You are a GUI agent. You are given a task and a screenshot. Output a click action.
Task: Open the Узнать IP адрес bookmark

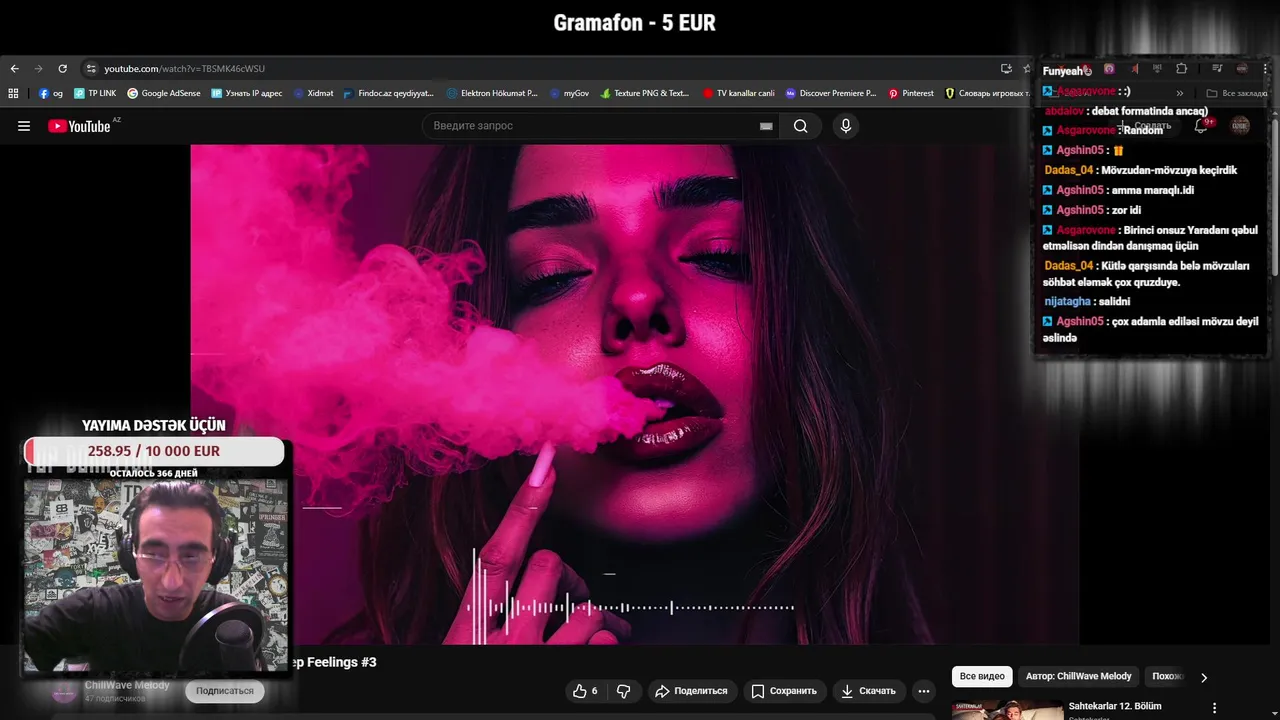(x=247, y=93)
